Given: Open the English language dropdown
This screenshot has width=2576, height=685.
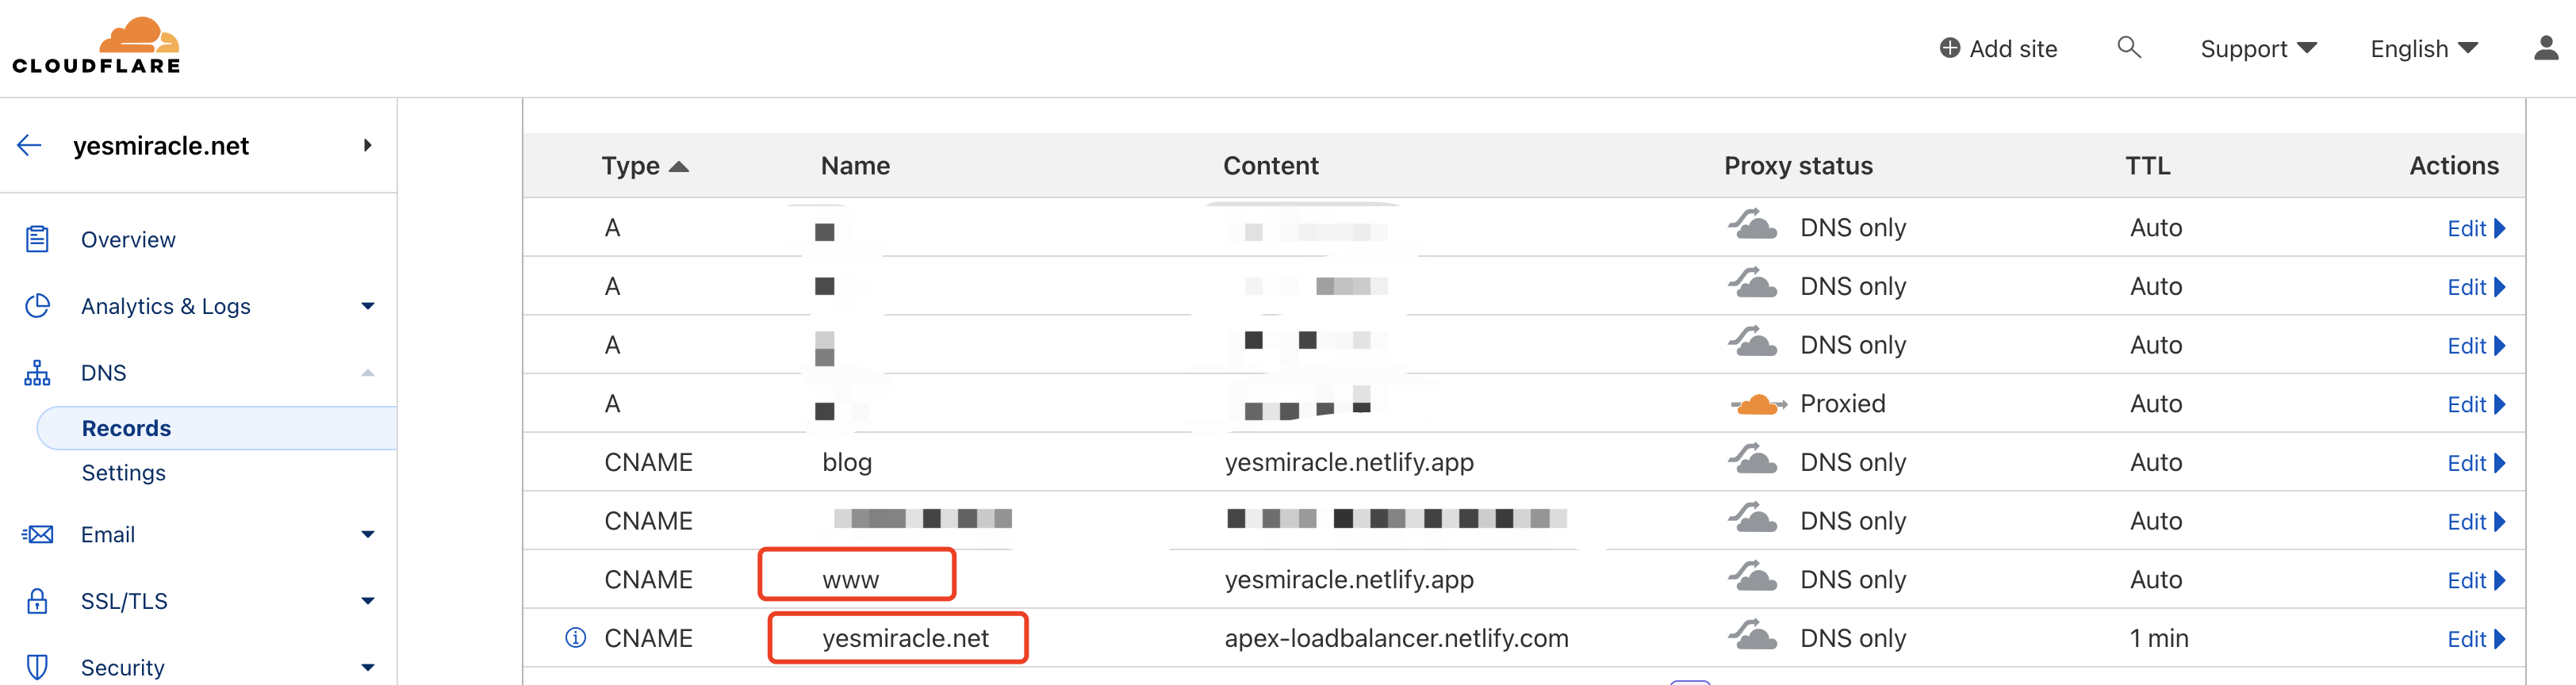Looking at the screenshot, I should [x=2422, y=47].
